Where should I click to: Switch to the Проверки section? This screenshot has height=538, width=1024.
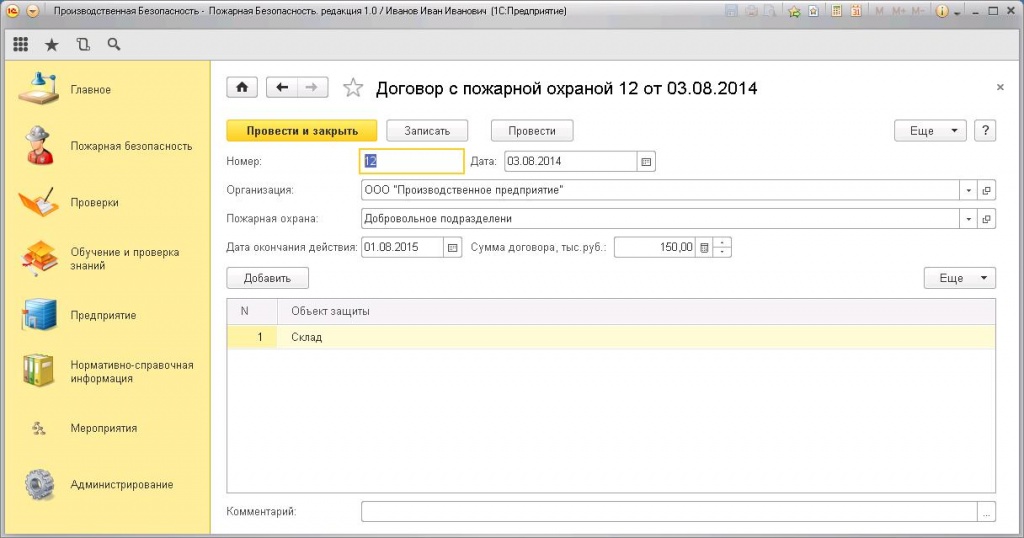pos(94,202)
